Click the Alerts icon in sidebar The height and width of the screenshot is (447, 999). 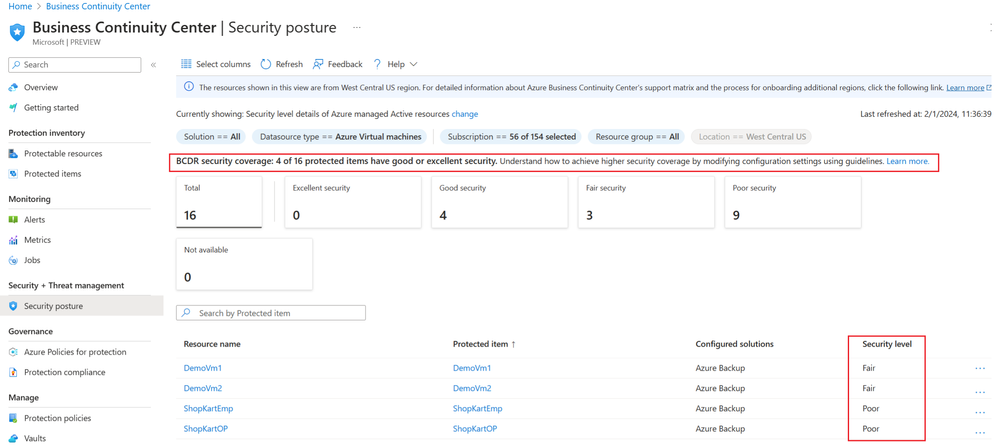[x=13, y=220]
